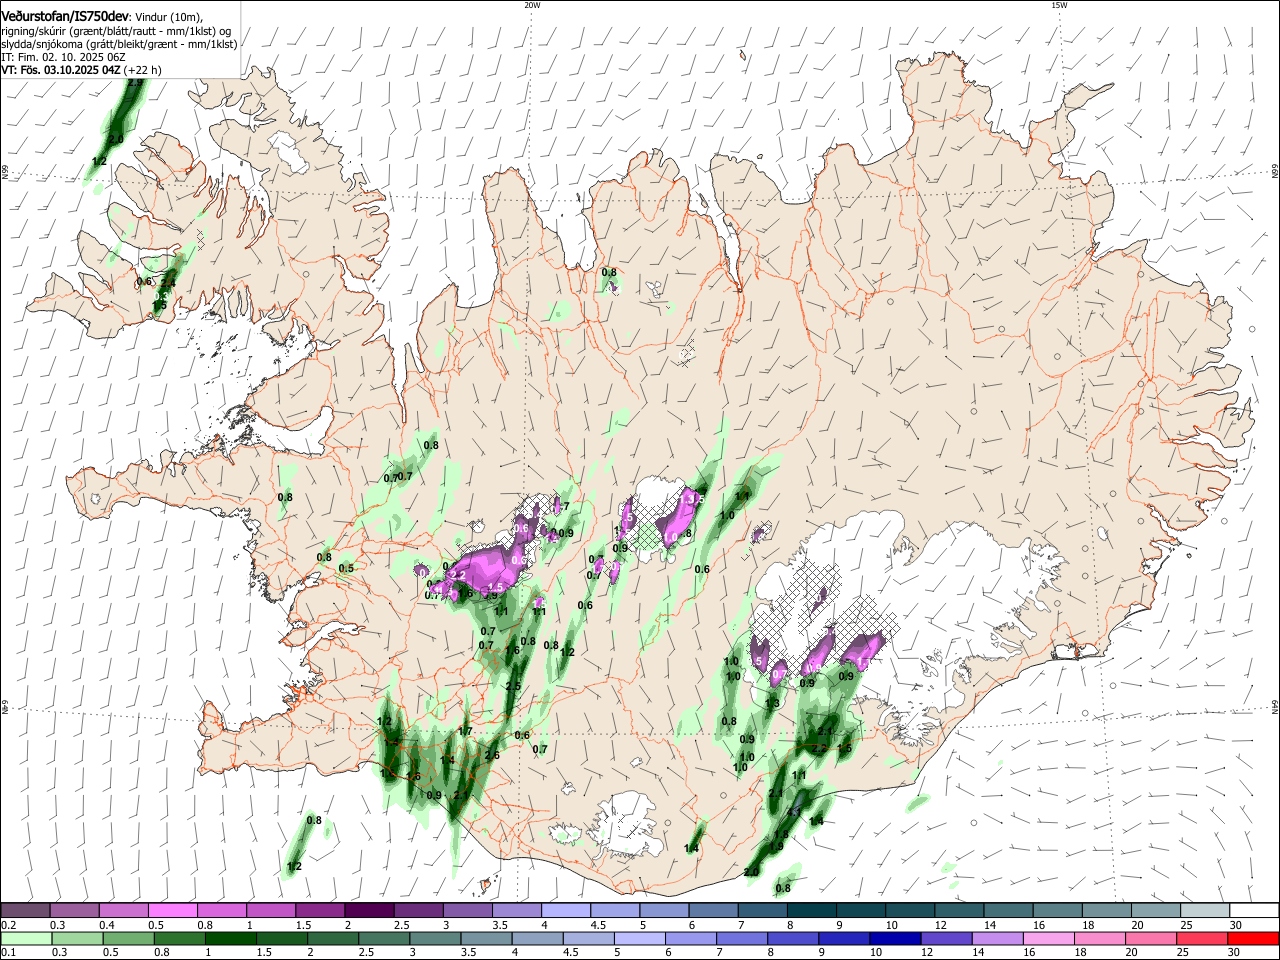The height and width of the screenshot is (960, 1280).
Task: Click the 0.2 label in snow legend
Action: [8, 925]
